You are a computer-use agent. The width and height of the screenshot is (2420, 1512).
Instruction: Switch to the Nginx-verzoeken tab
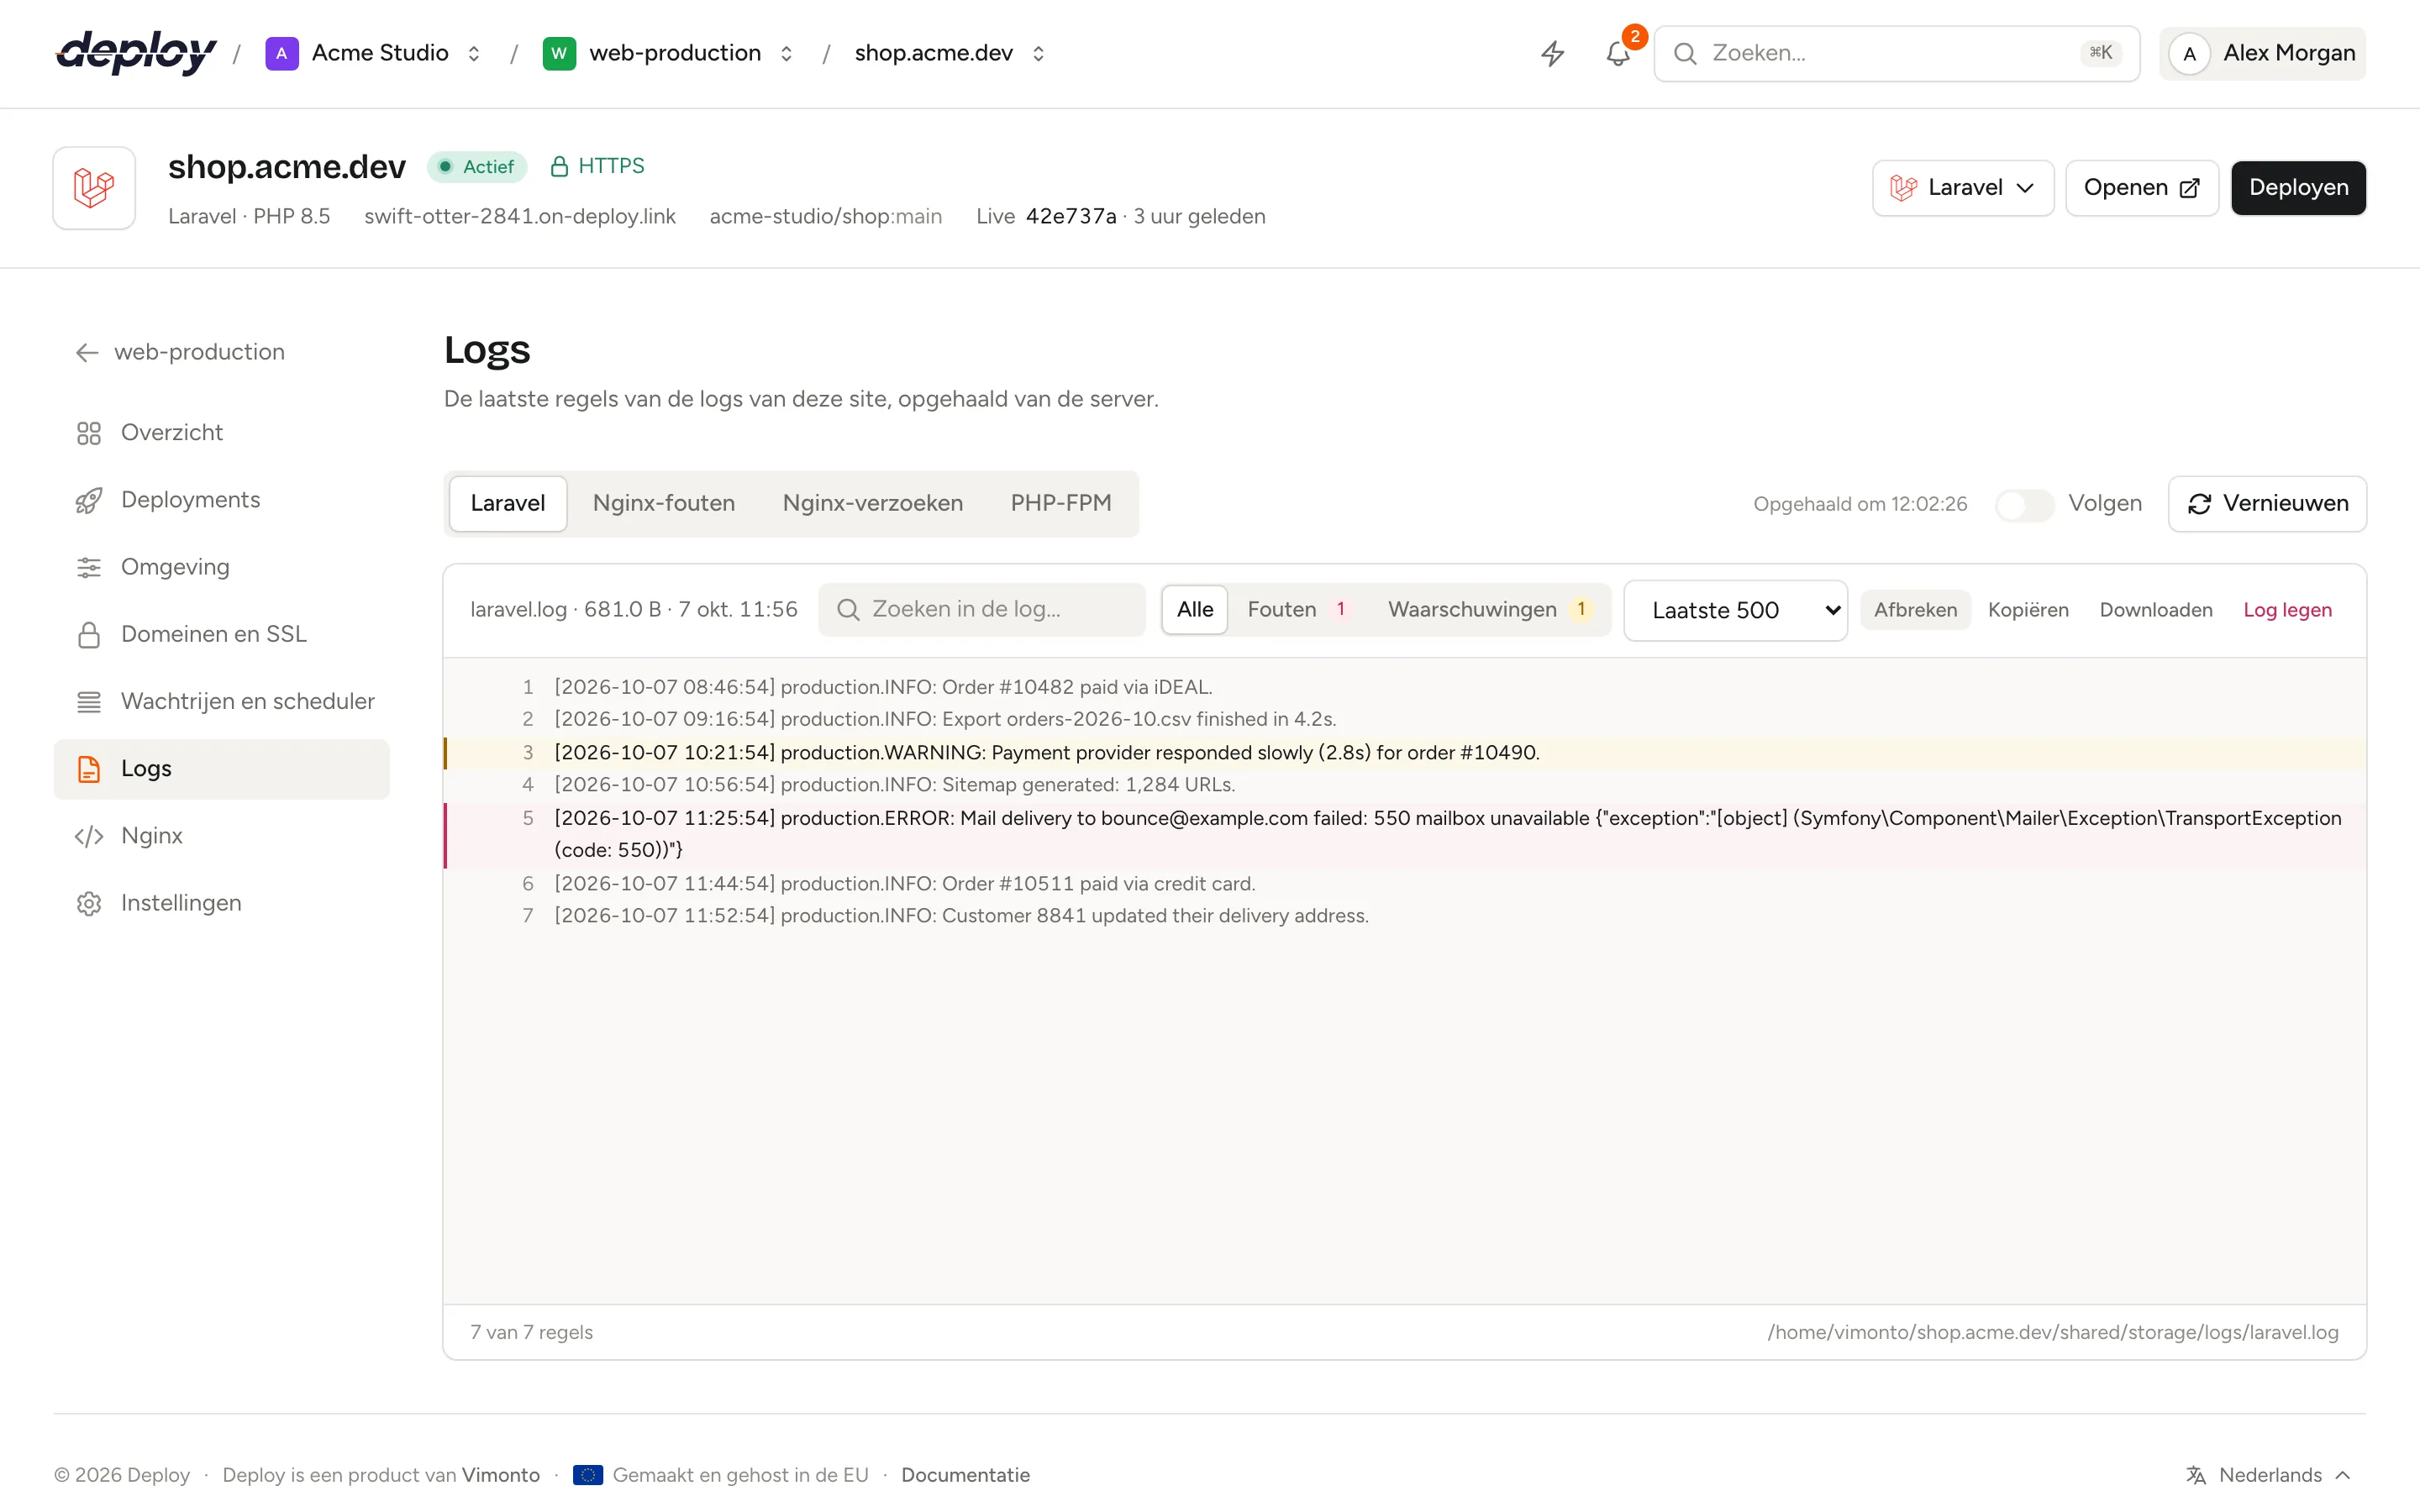[x=873, y=503]
